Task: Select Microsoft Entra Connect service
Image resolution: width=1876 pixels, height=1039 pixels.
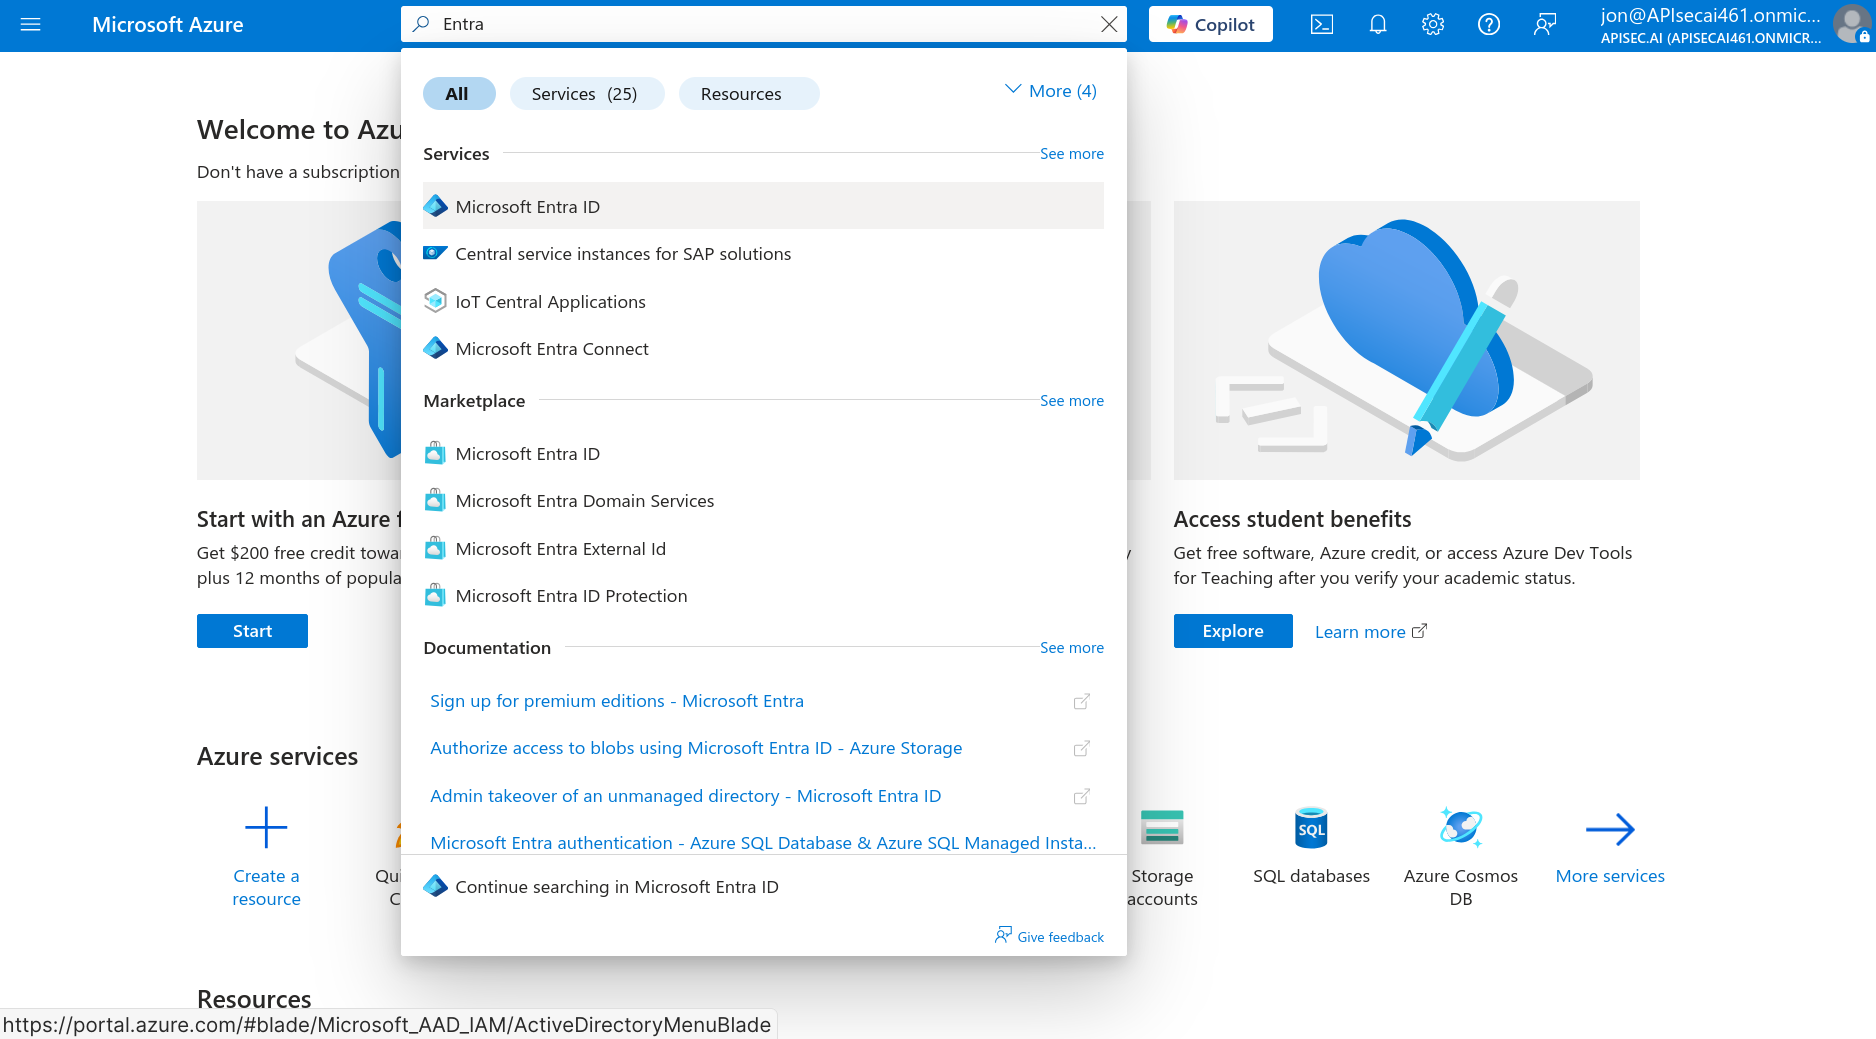Action: (552, 349)
